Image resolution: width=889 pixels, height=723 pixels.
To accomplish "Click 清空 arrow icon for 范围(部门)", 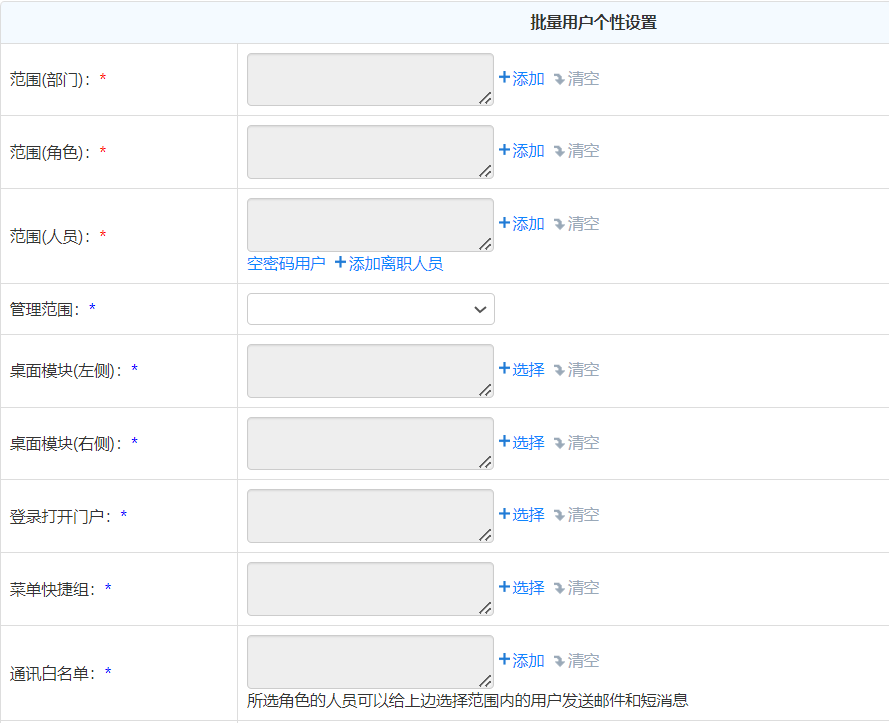I will click(559, 79).
